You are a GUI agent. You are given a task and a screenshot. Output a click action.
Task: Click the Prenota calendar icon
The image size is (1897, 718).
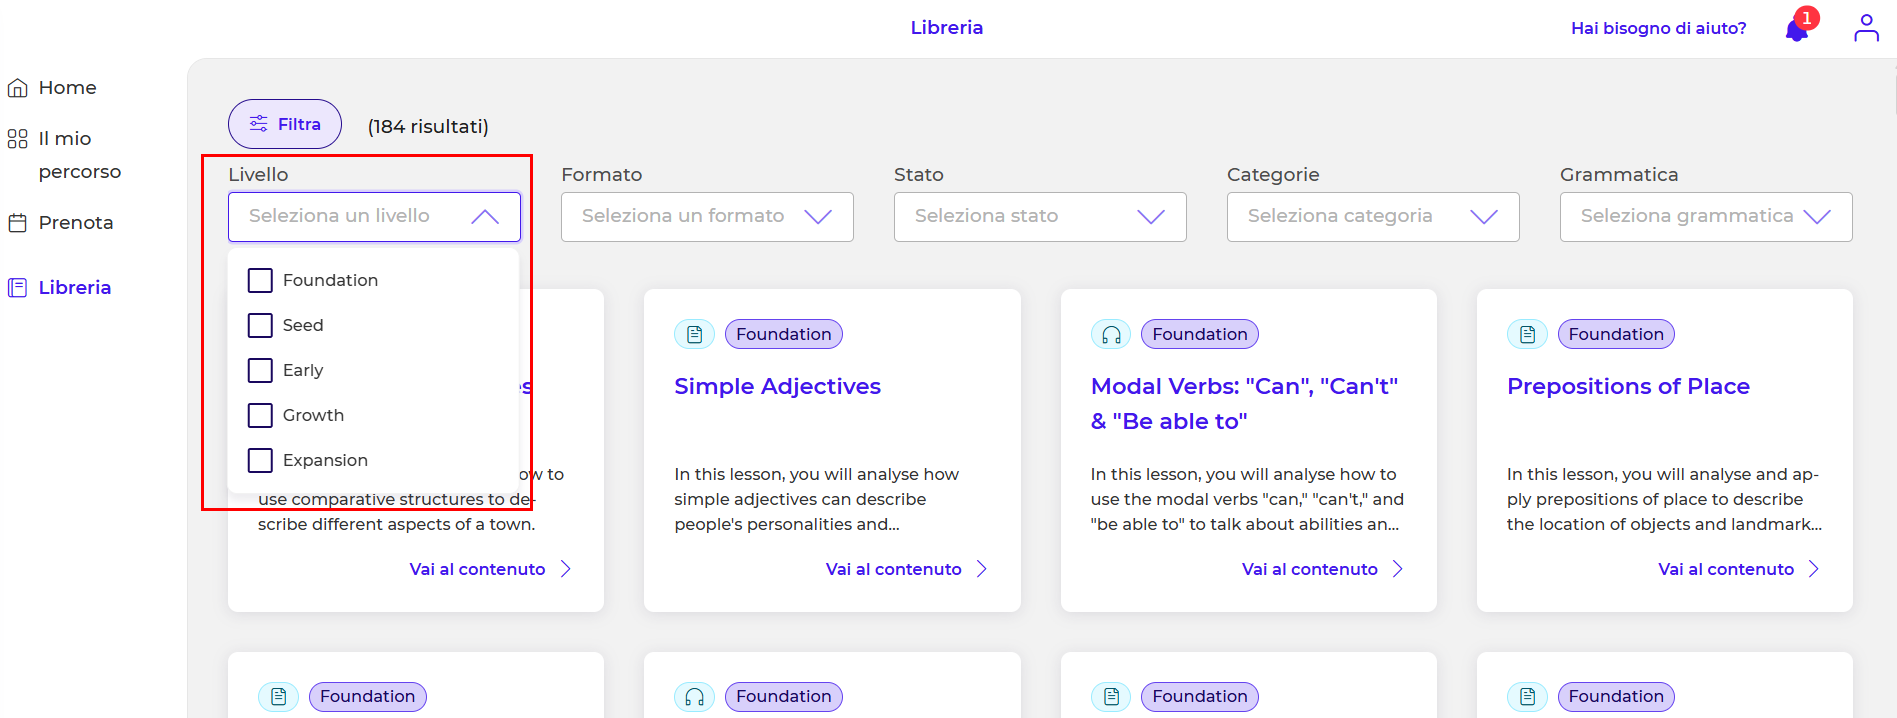(17, 223)
